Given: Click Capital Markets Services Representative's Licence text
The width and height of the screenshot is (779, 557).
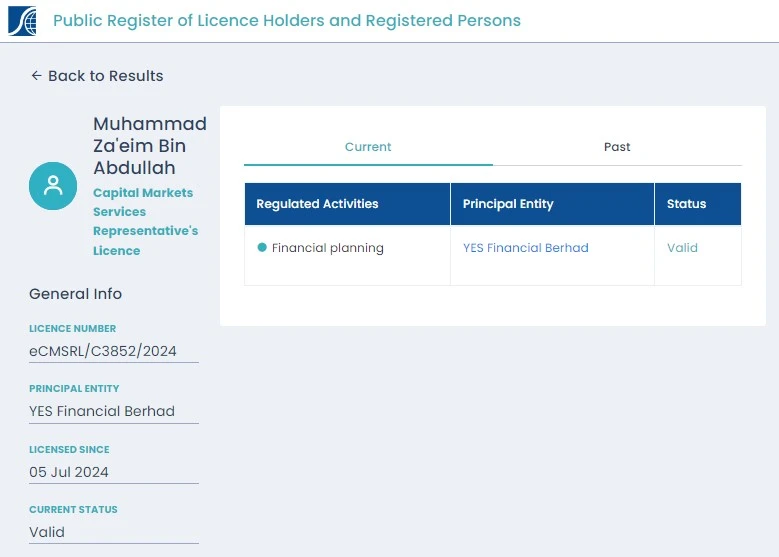Looking at the screenshot, I should pos(145,222).
